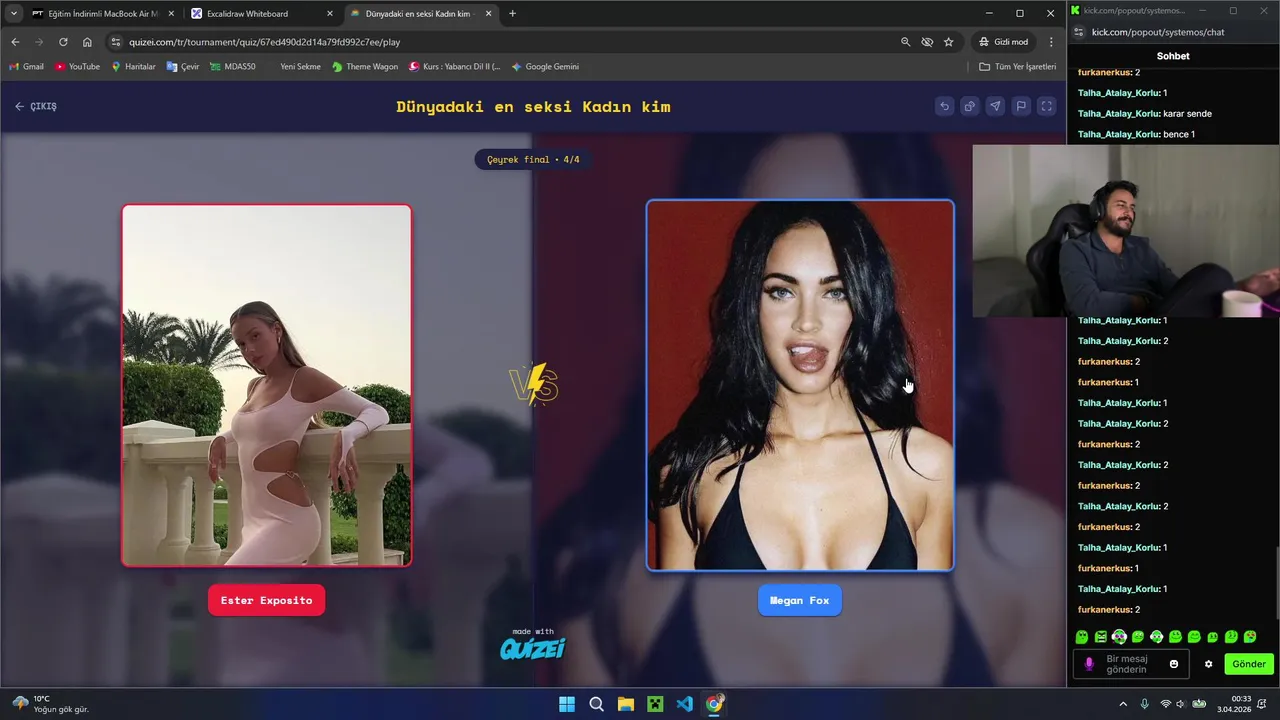Image resolution: width=1280 pixels, height=720 pixels.
Task: Show hidden system tray icons
Action: click(x=1123, y=704)
